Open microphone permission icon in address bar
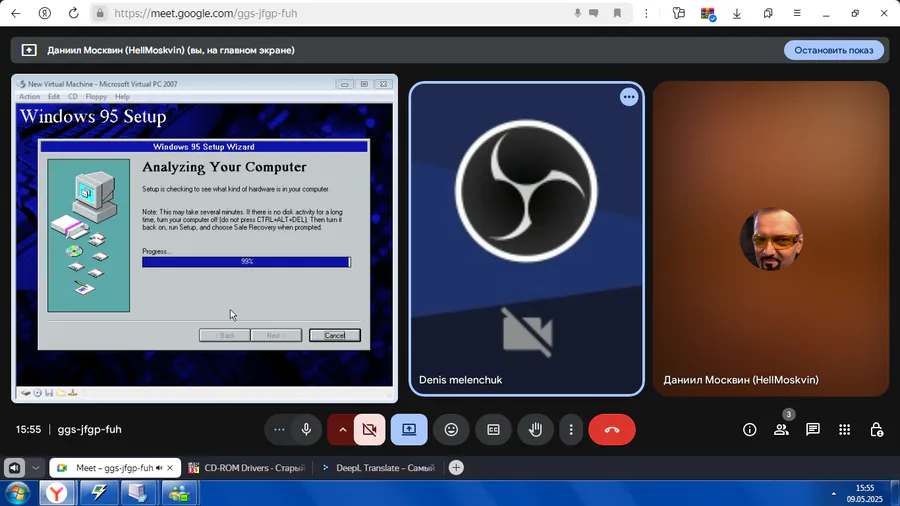900x506 pixels. [x=577, y=13]
